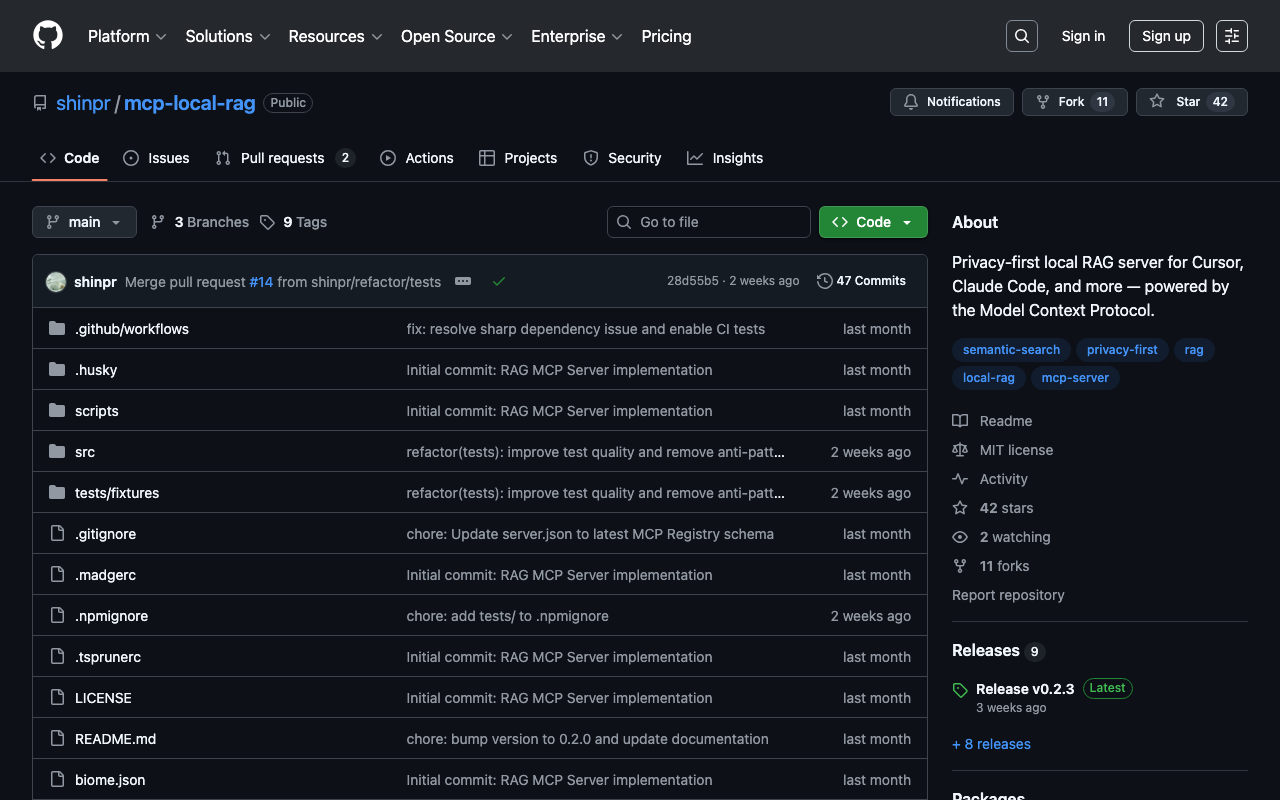
Task: Open the '+ 8 releases' link
Action: [x=991, y=744]
